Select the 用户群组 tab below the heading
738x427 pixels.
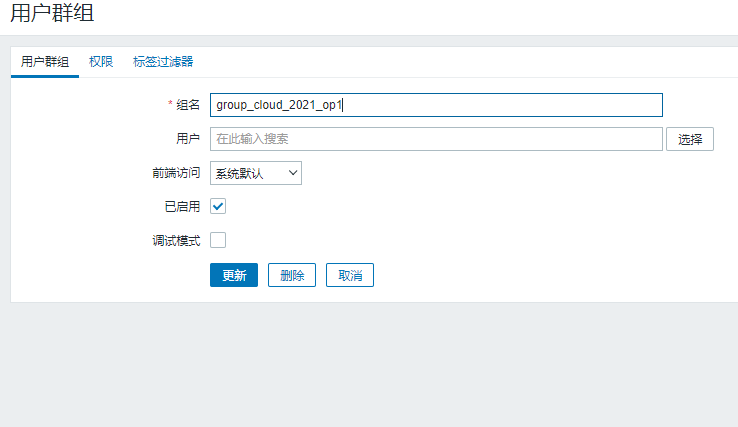[x=45, y=62]
